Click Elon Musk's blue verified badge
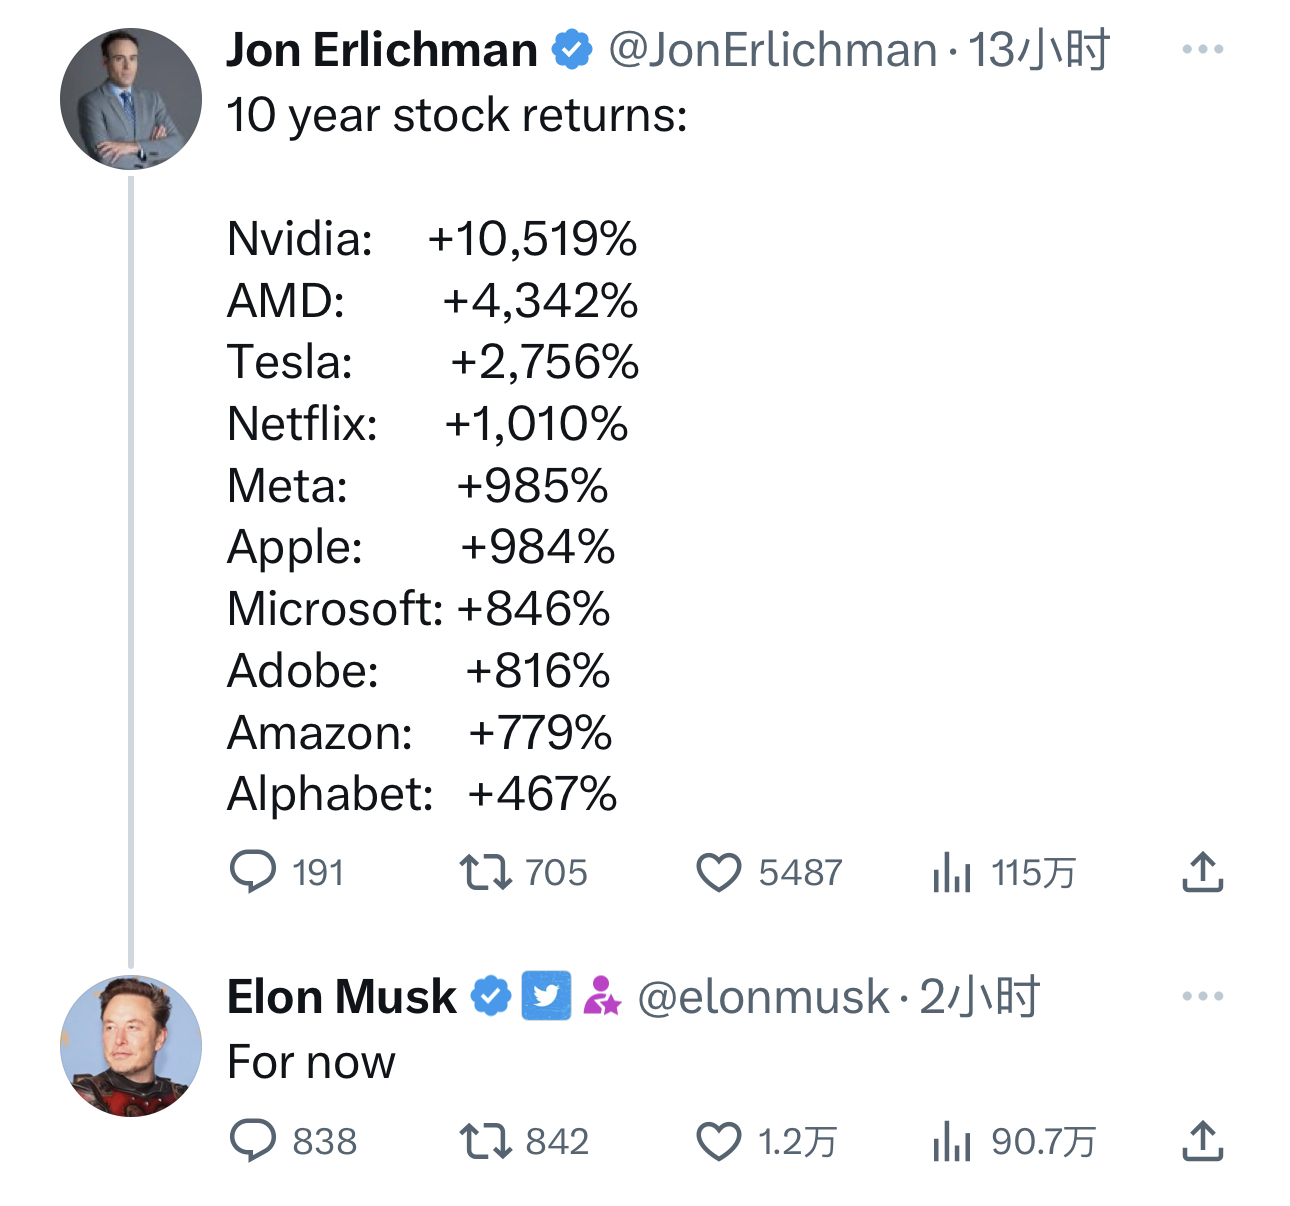This screenshot has width=1290, height=1206. (491, 996)
